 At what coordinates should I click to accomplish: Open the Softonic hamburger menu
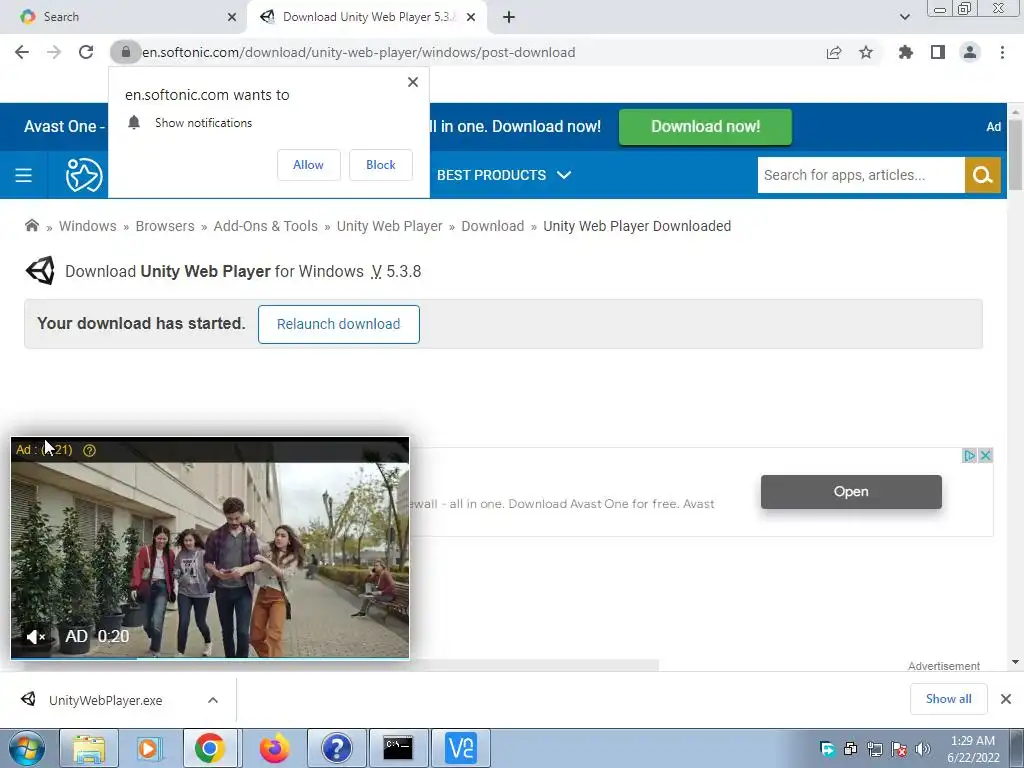point(24,175)
